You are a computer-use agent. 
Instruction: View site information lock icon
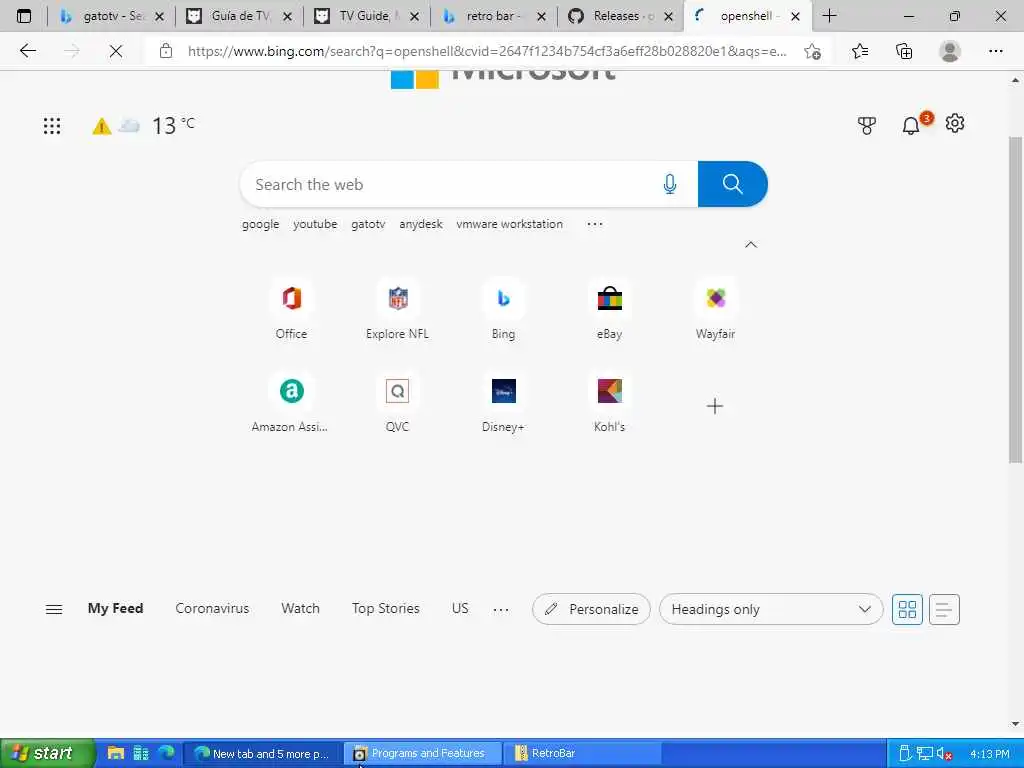pos(166,51)
